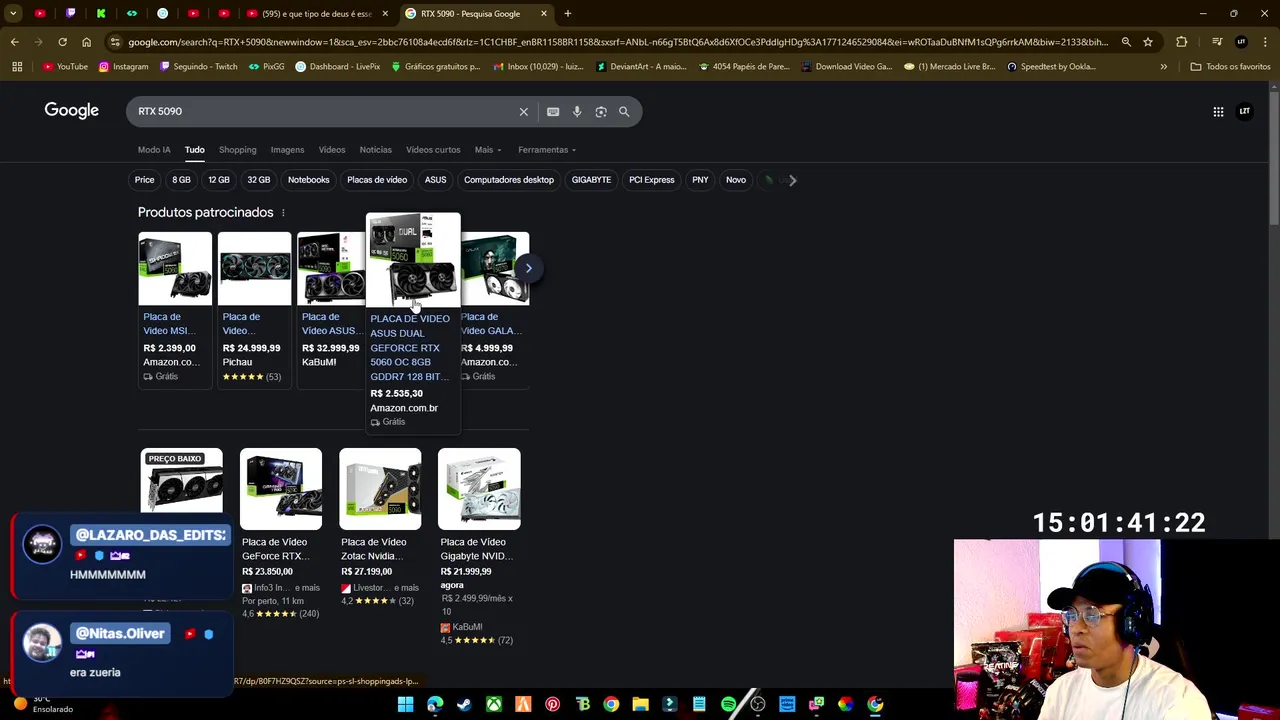The image size is (1280, 720).
Task: Click the magnifier search button
Action: pyautogui.click(x=624, y=112)
